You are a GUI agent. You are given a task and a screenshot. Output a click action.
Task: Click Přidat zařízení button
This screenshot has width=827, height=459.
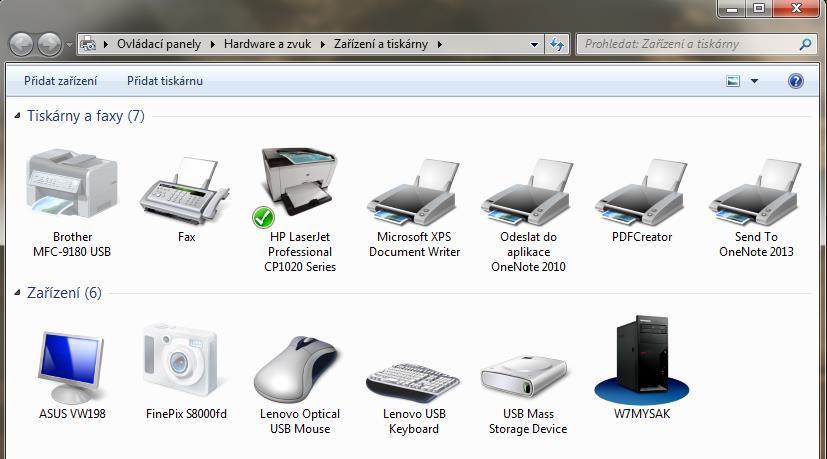(x=61, y=81)
